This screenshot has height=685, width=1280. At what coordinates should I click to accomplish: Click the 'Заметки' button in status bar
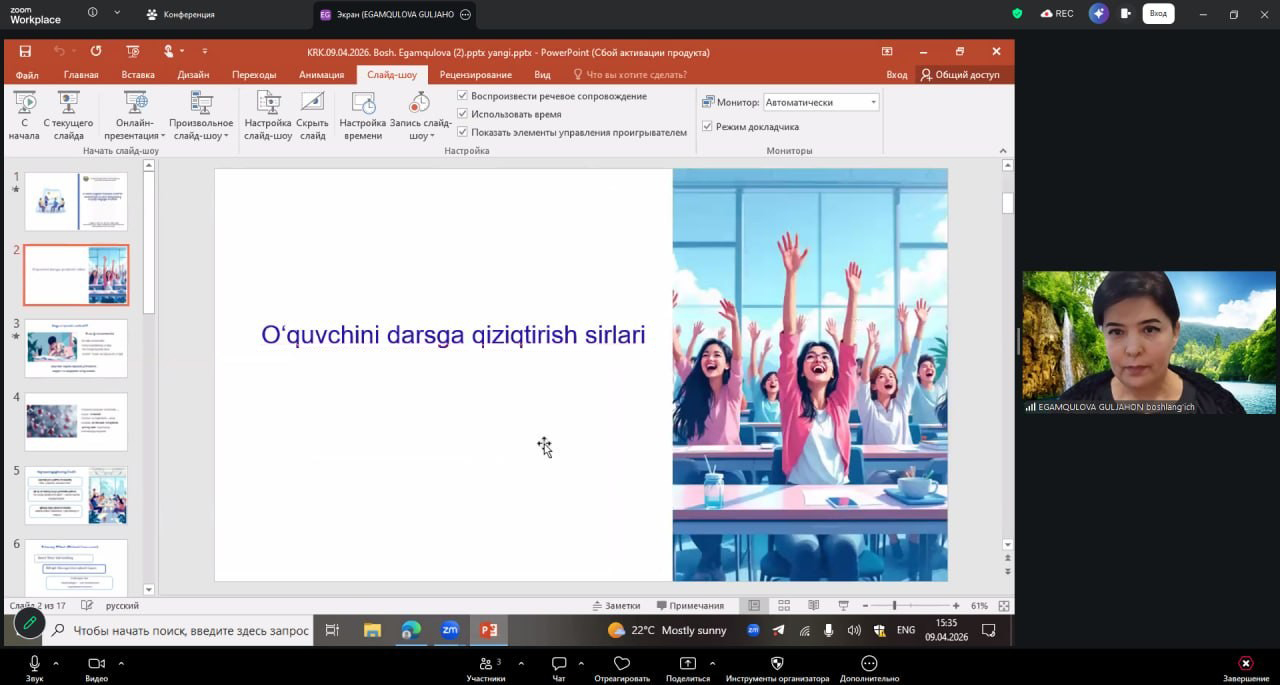tap(616, 606)
